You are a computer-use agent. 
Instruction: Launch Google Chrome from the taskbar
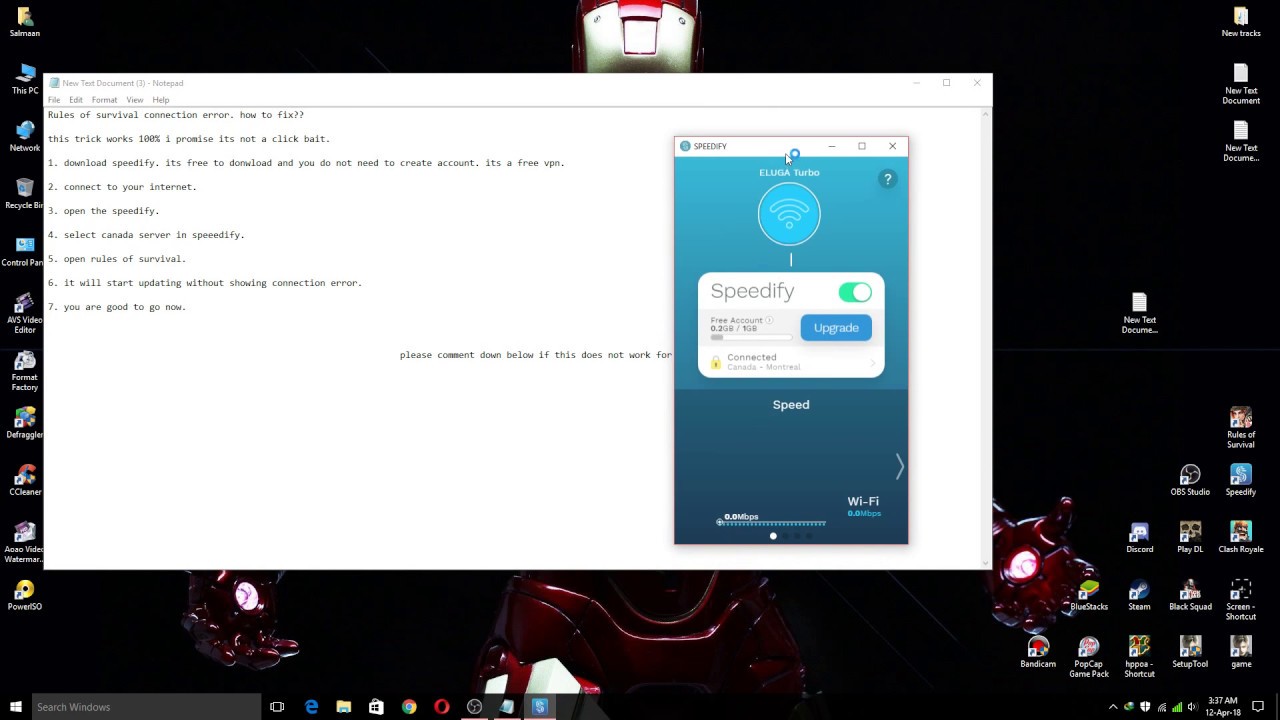409,707
